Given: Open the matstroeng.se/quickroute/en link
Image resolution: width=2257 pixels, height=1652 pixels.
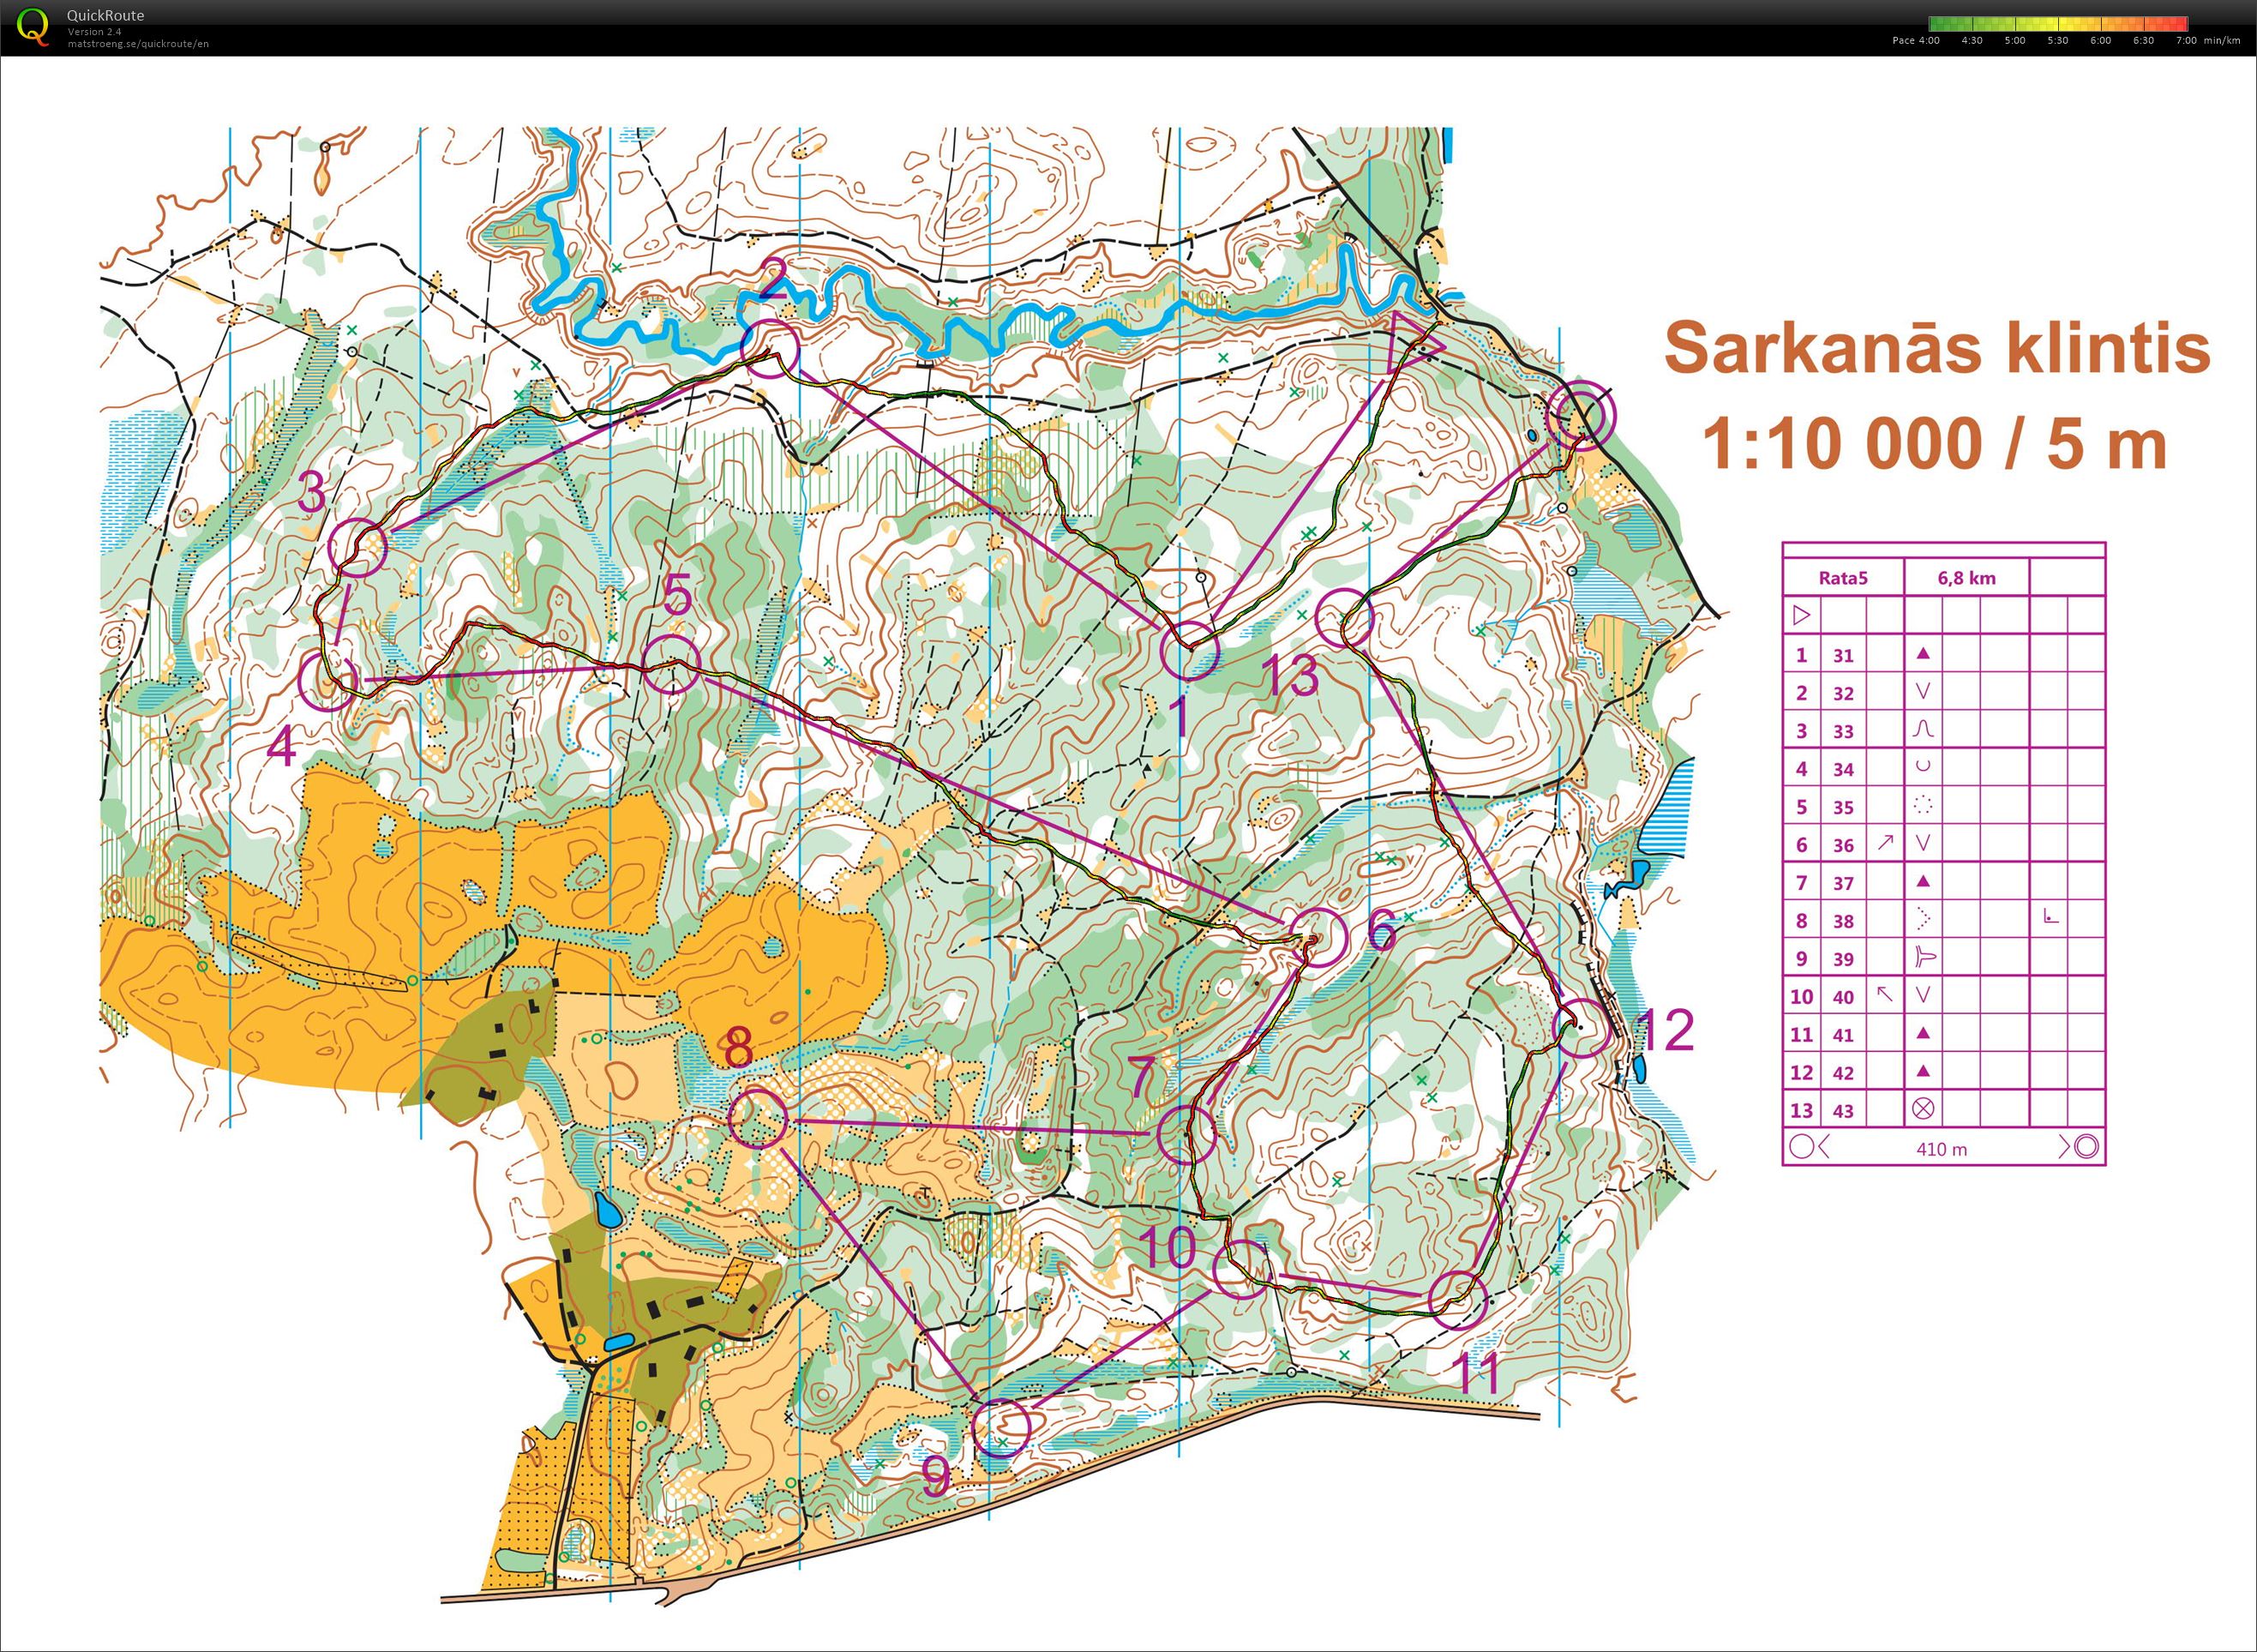Looking at the screenshot, I should point(138,43).
